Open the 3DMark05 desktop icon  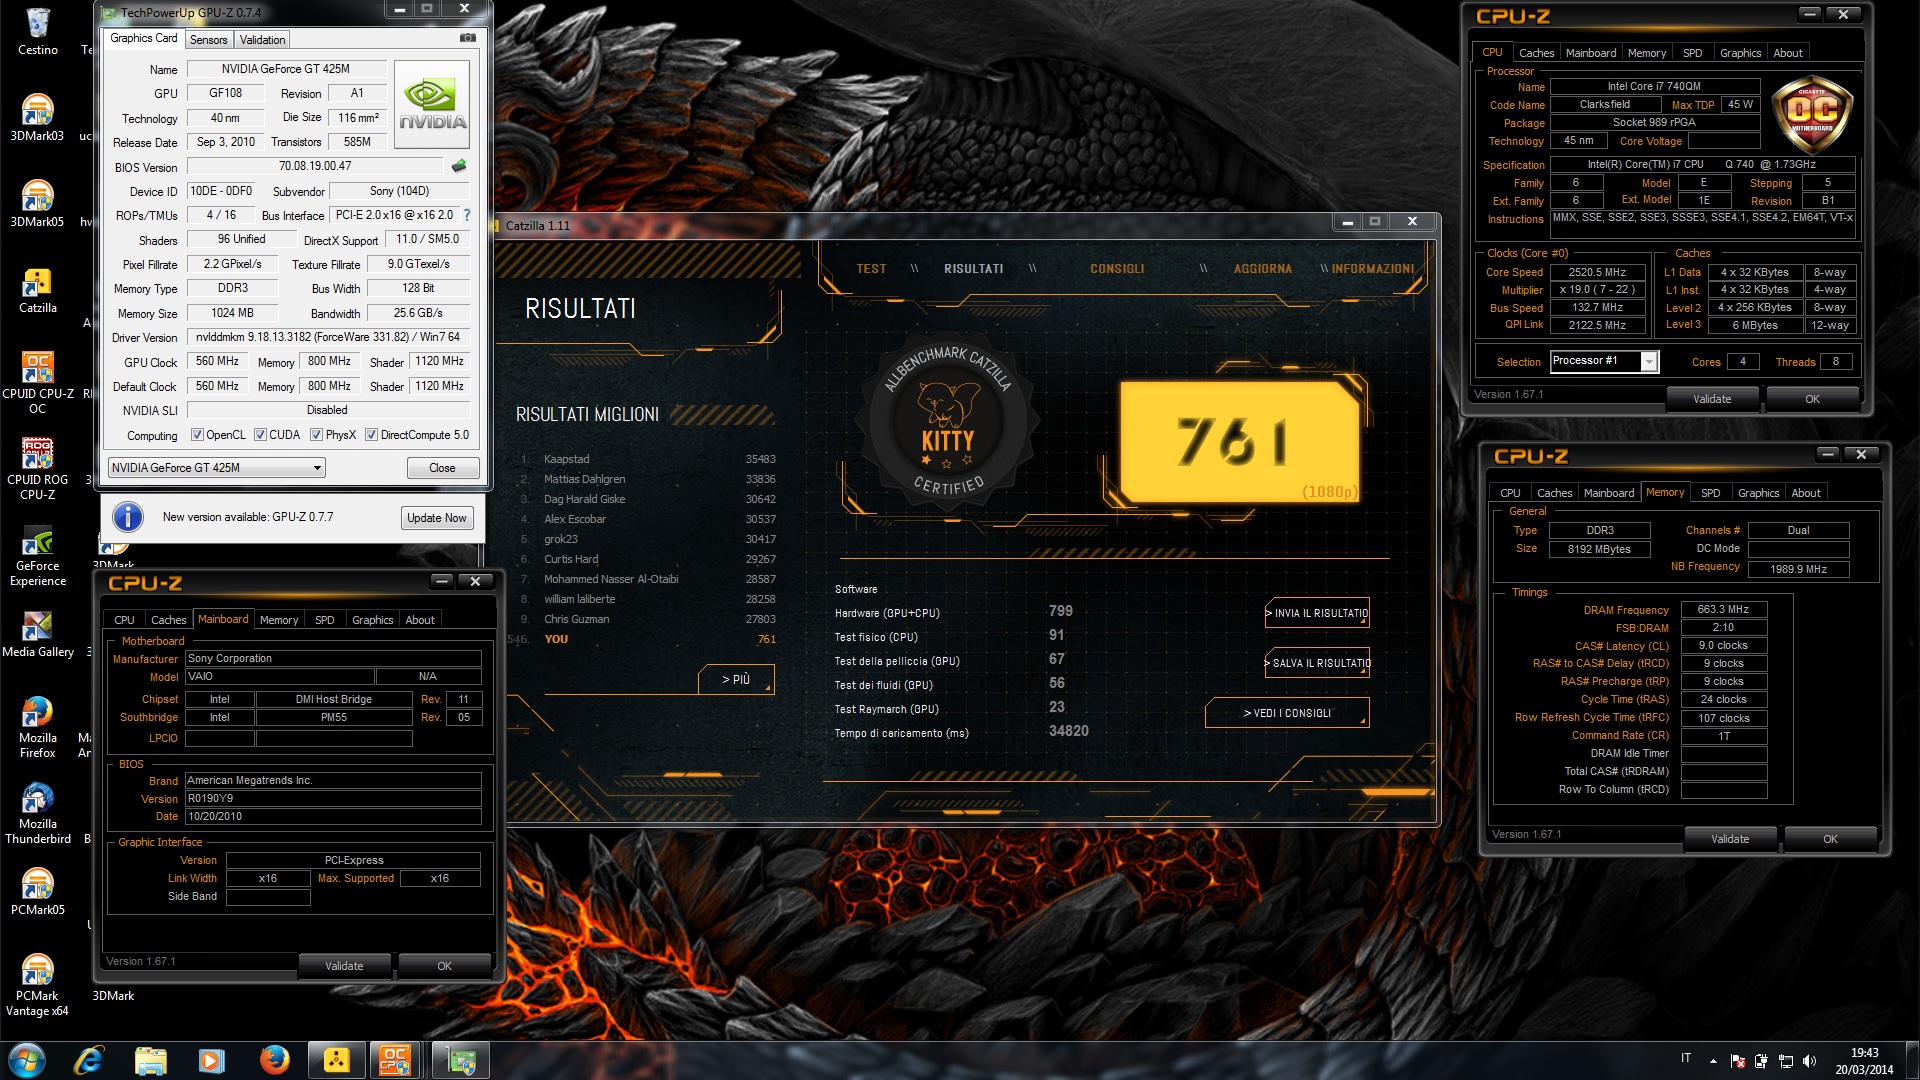pyautogui.click(x=38, y=204)
